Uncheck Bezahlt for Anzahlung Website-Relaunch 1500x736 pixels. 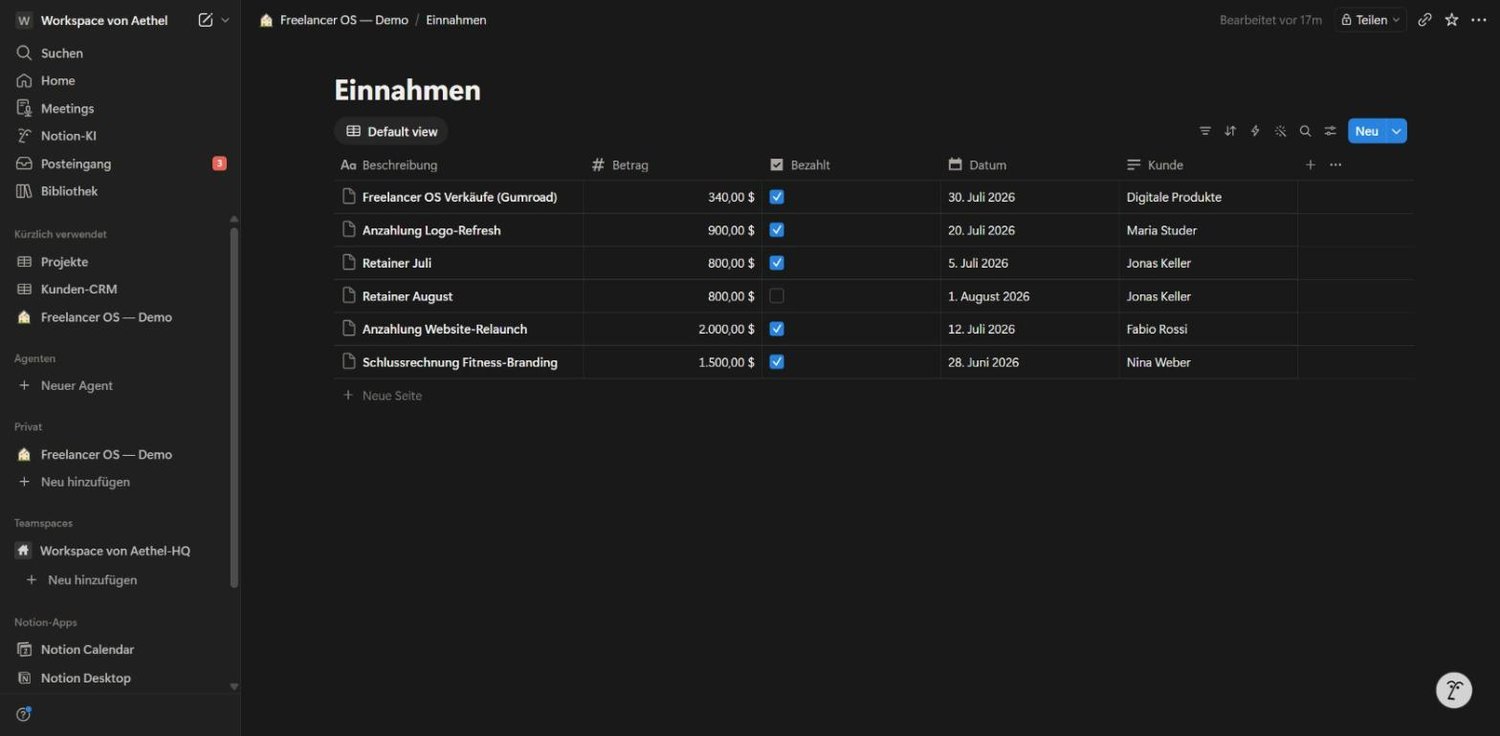777,329
